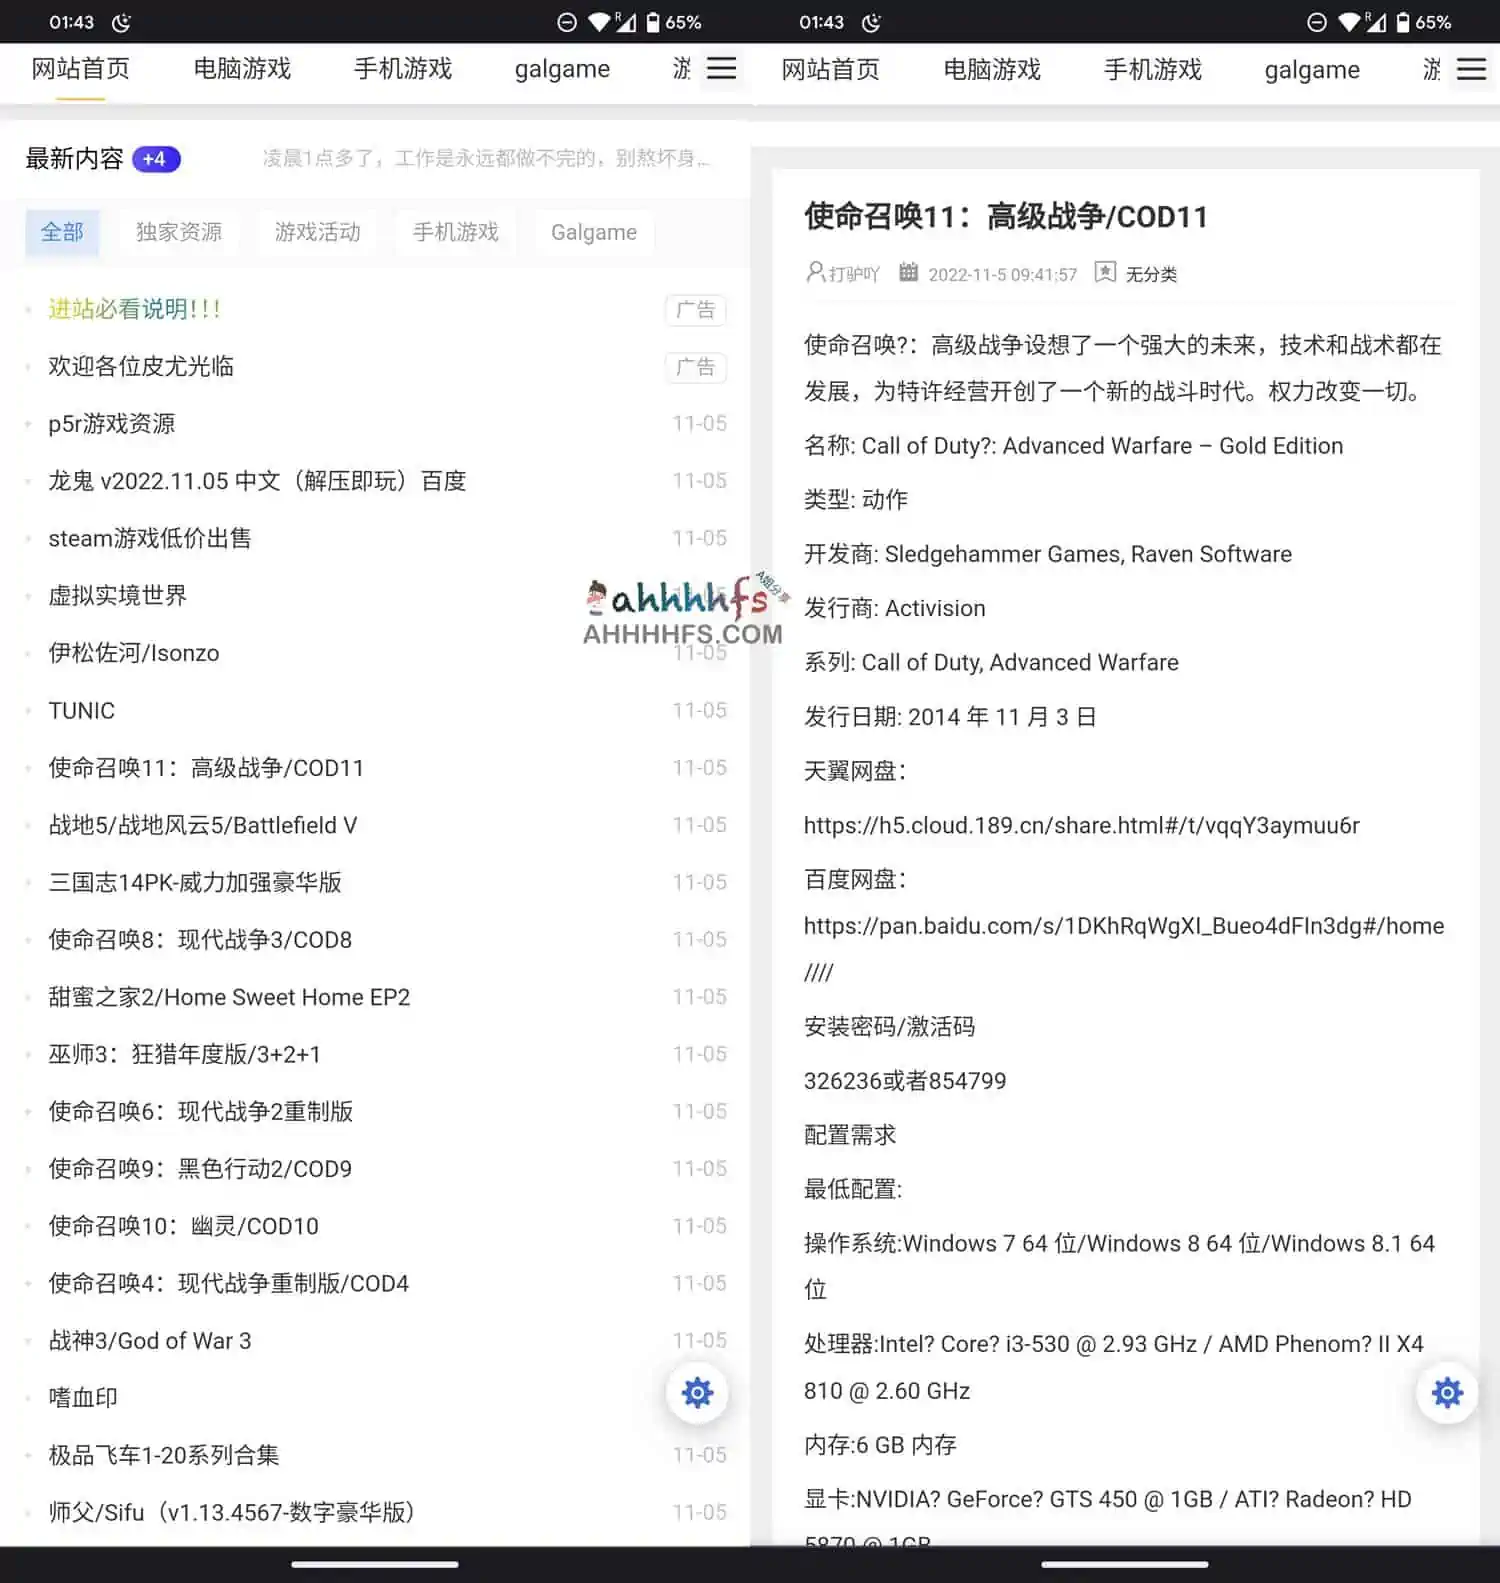Open the 战地5/Battlefield V post
This screenshot has height=1583, width=1500.
click(x=203, y=825)
